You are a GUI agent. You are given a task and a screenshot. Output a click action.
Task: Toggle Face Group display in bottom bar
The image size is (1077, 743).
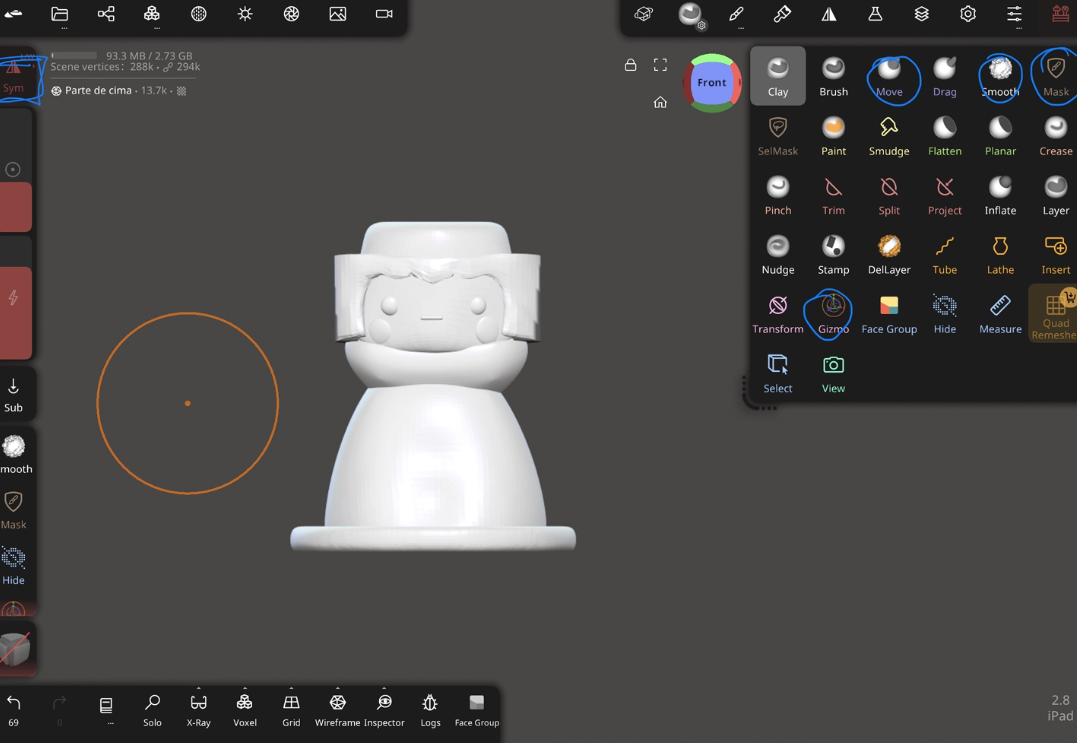[477, 710]
